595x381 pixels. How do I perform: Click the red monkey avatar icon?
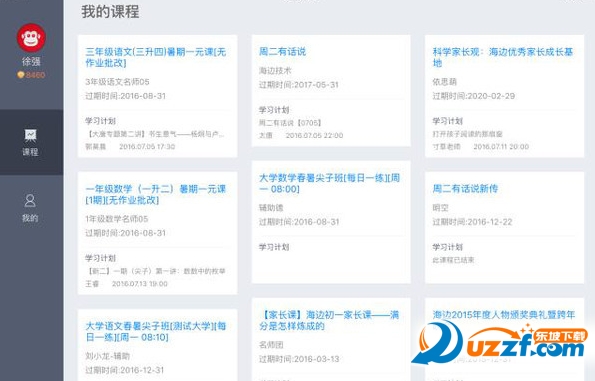[x=31, y=38]
